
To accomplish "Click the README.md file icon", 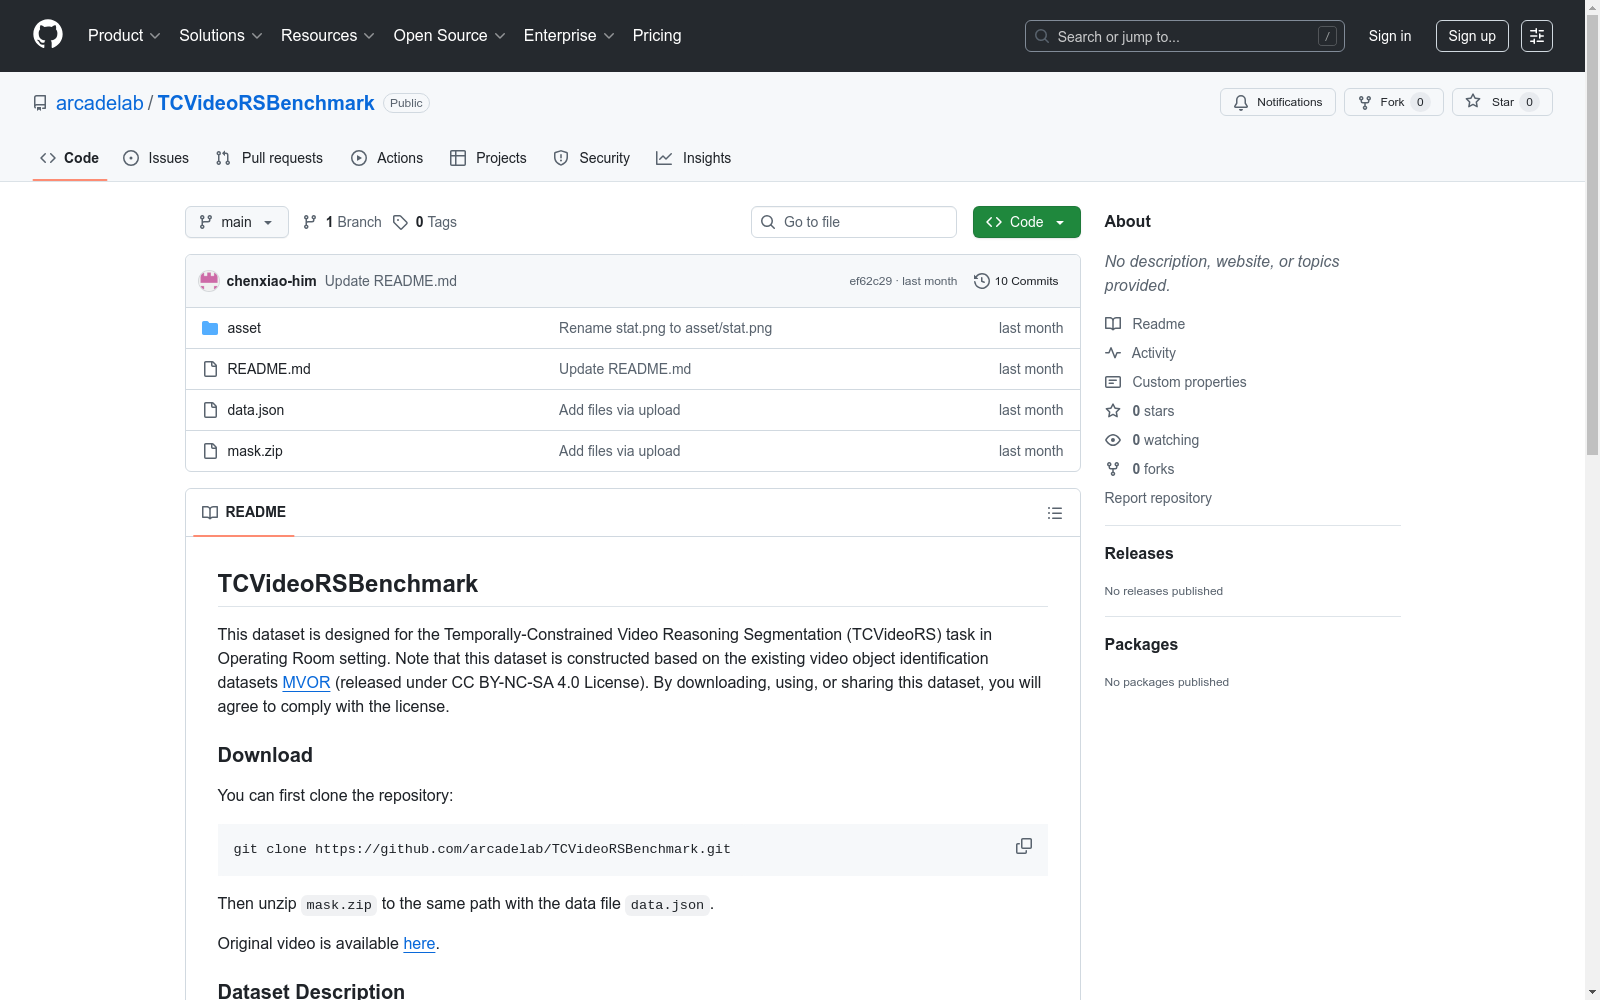I will [x=210, y=369].
